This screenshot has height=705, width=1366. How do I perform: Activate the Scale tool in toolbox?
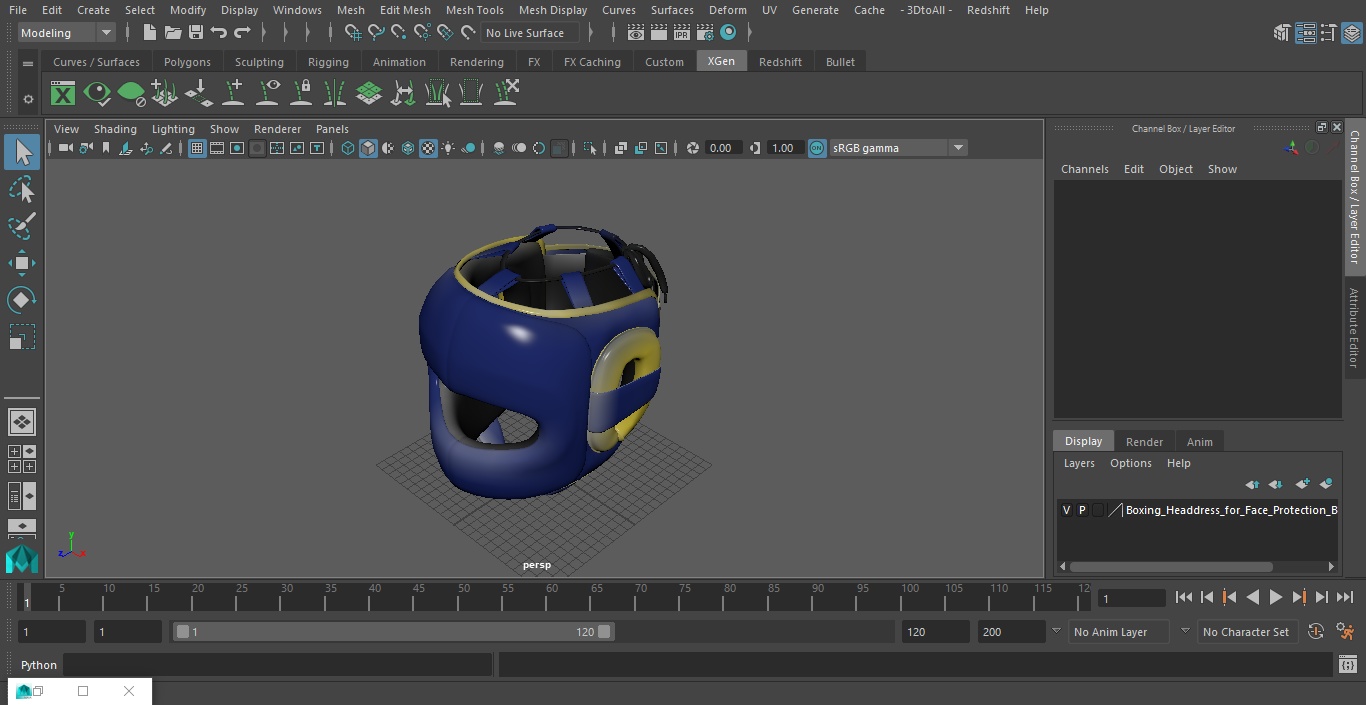tap(22, 337)
